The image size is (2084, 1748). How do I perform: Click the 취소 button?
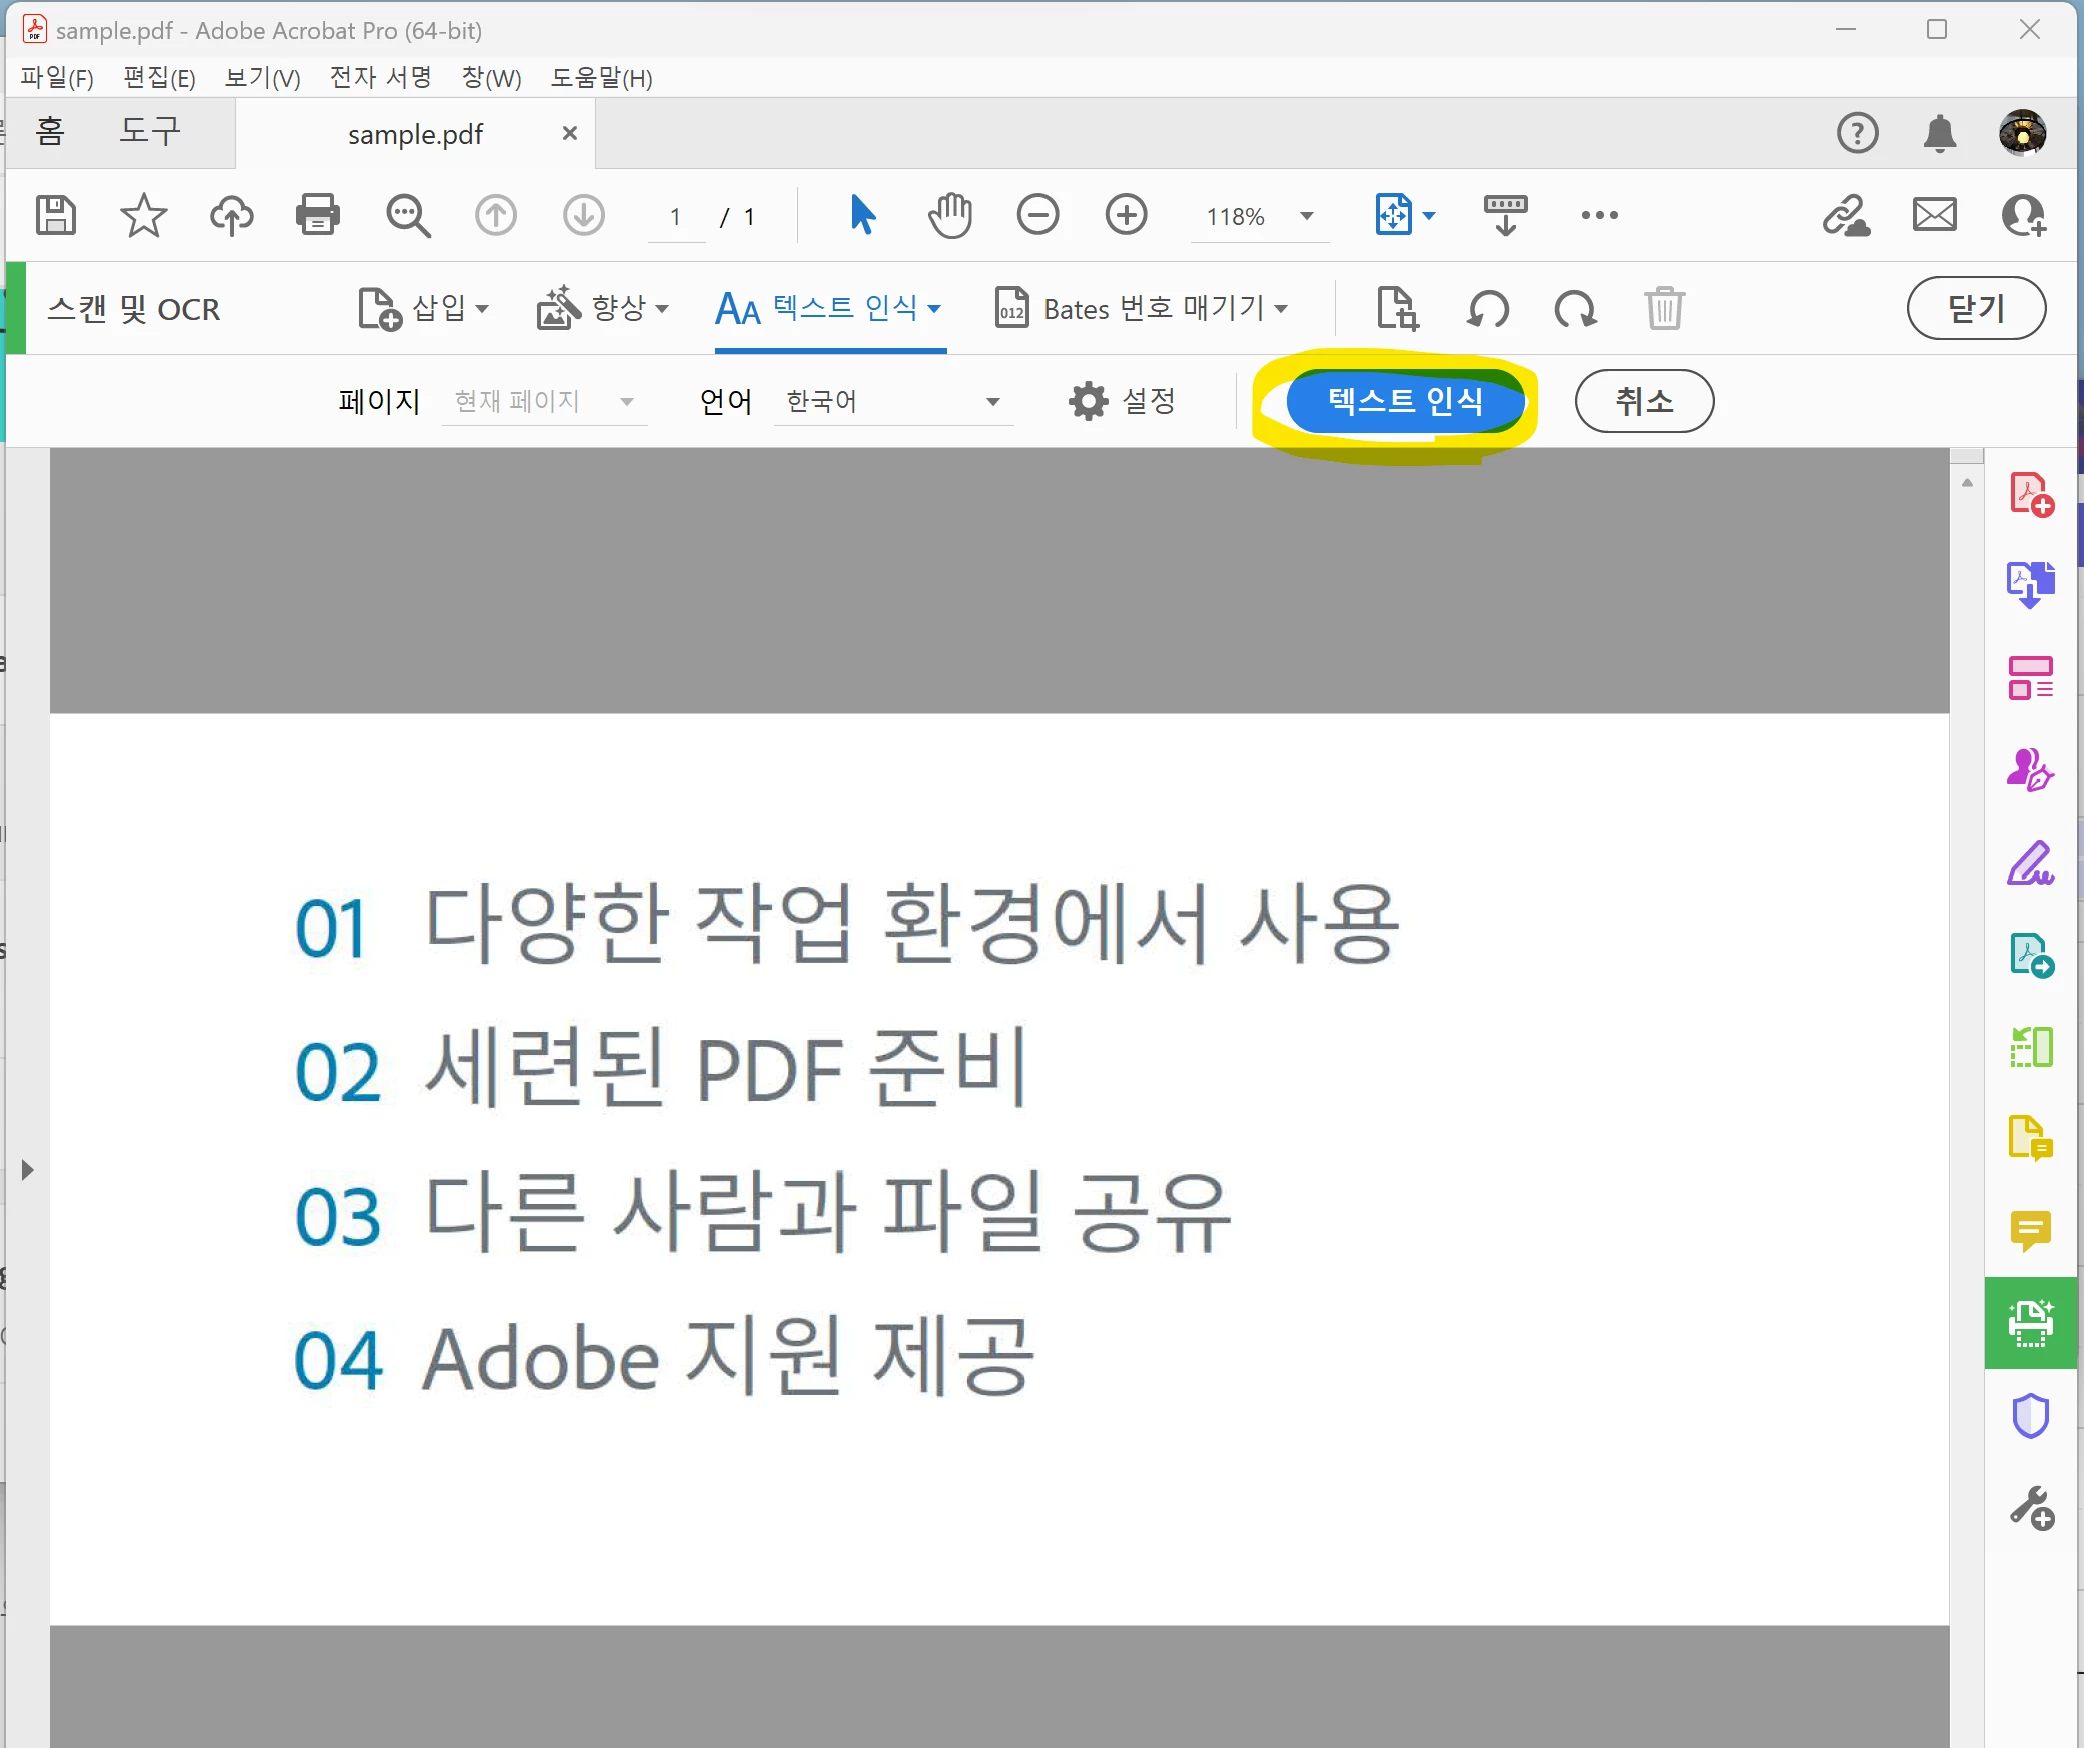1643,402
